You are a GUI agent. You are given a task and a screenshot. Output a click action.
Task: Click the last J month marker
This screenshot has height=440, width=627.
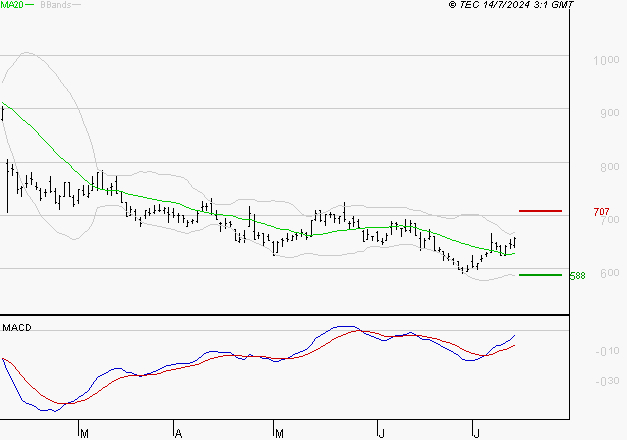pyautogui.click(x=476, y=433)
